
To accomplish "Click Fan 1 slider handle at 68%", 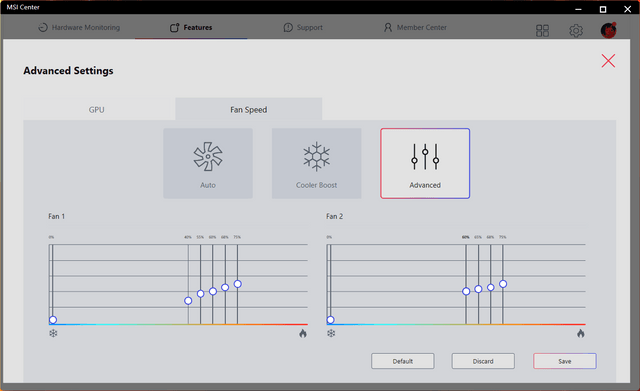I will point(225,287).
